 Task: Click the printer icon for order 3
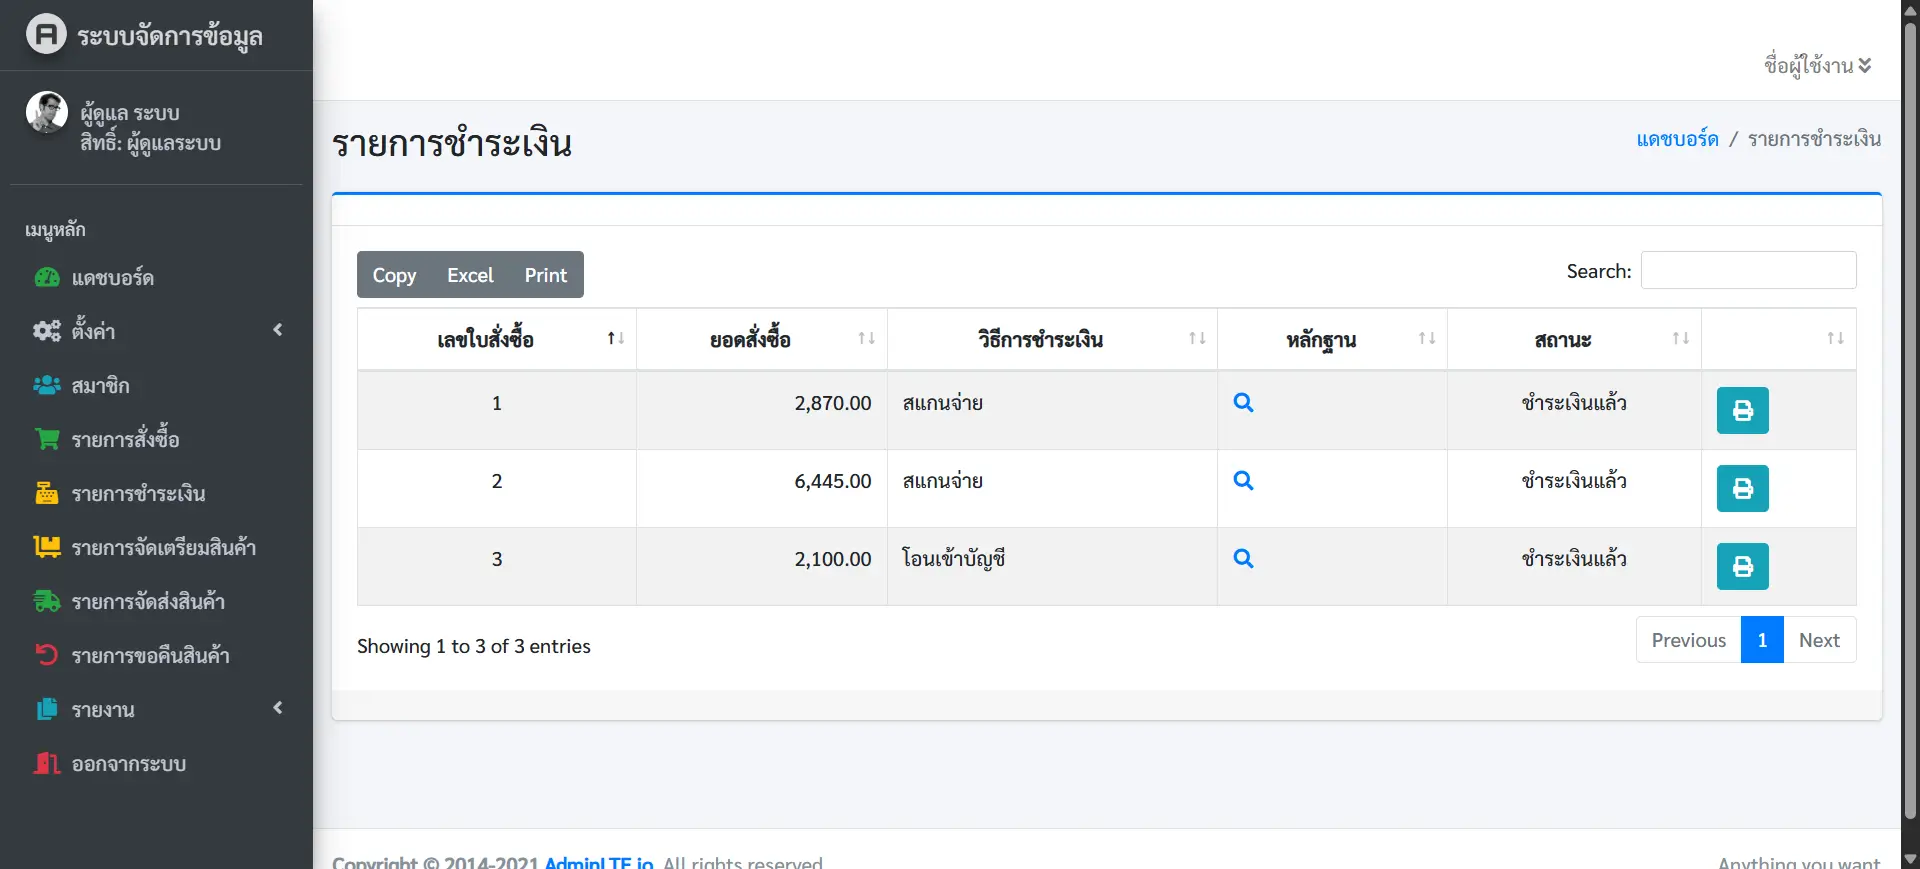pyautogui.click(x=1742, y=567)
